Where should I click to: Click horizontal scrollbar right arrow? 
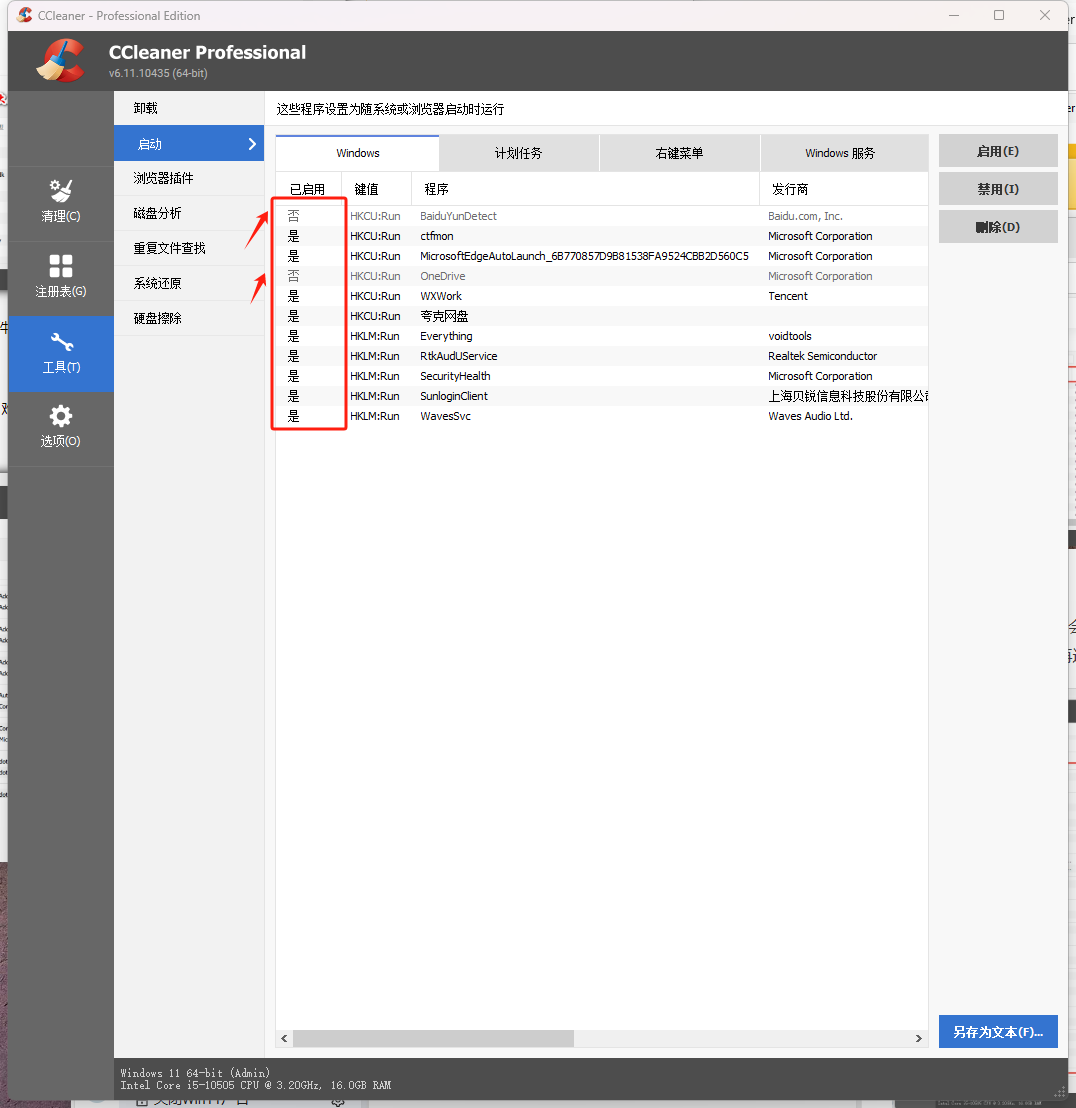pyautogui.click(x=918, y=1038)
